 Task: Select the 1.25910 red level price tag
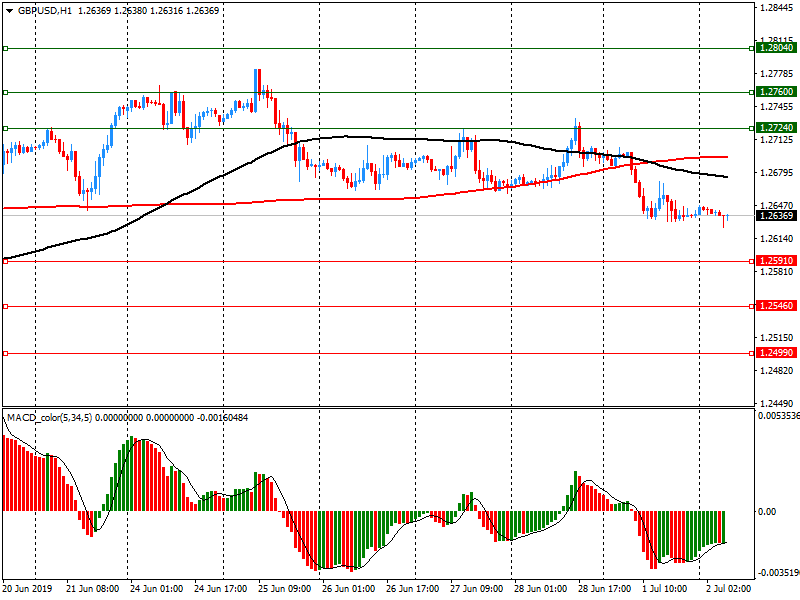(777, 261)
